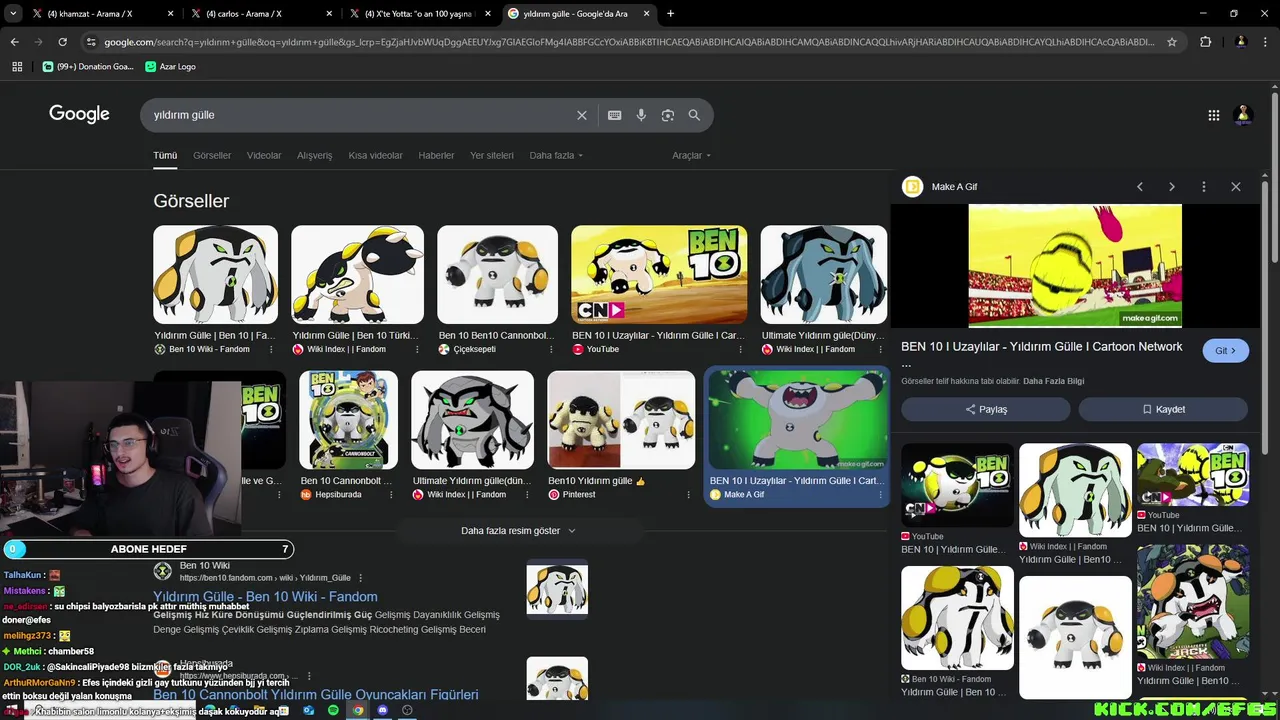This screenshot has width=1280, height=720.
Task: Show next image in preview panel
Action: [x=1172, y=187]
